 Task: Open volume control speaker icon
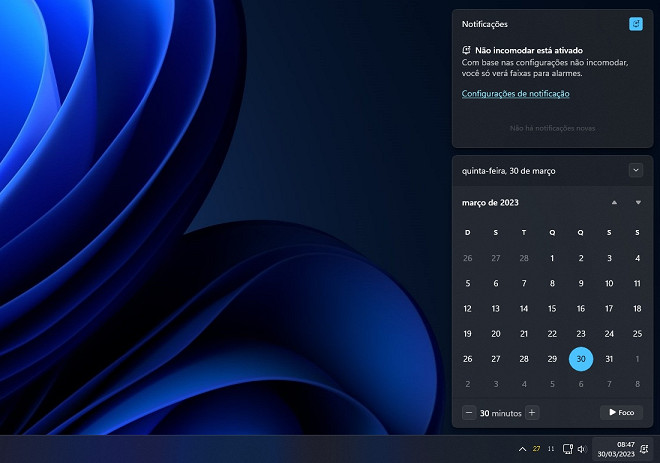click(x=581, y=449)
